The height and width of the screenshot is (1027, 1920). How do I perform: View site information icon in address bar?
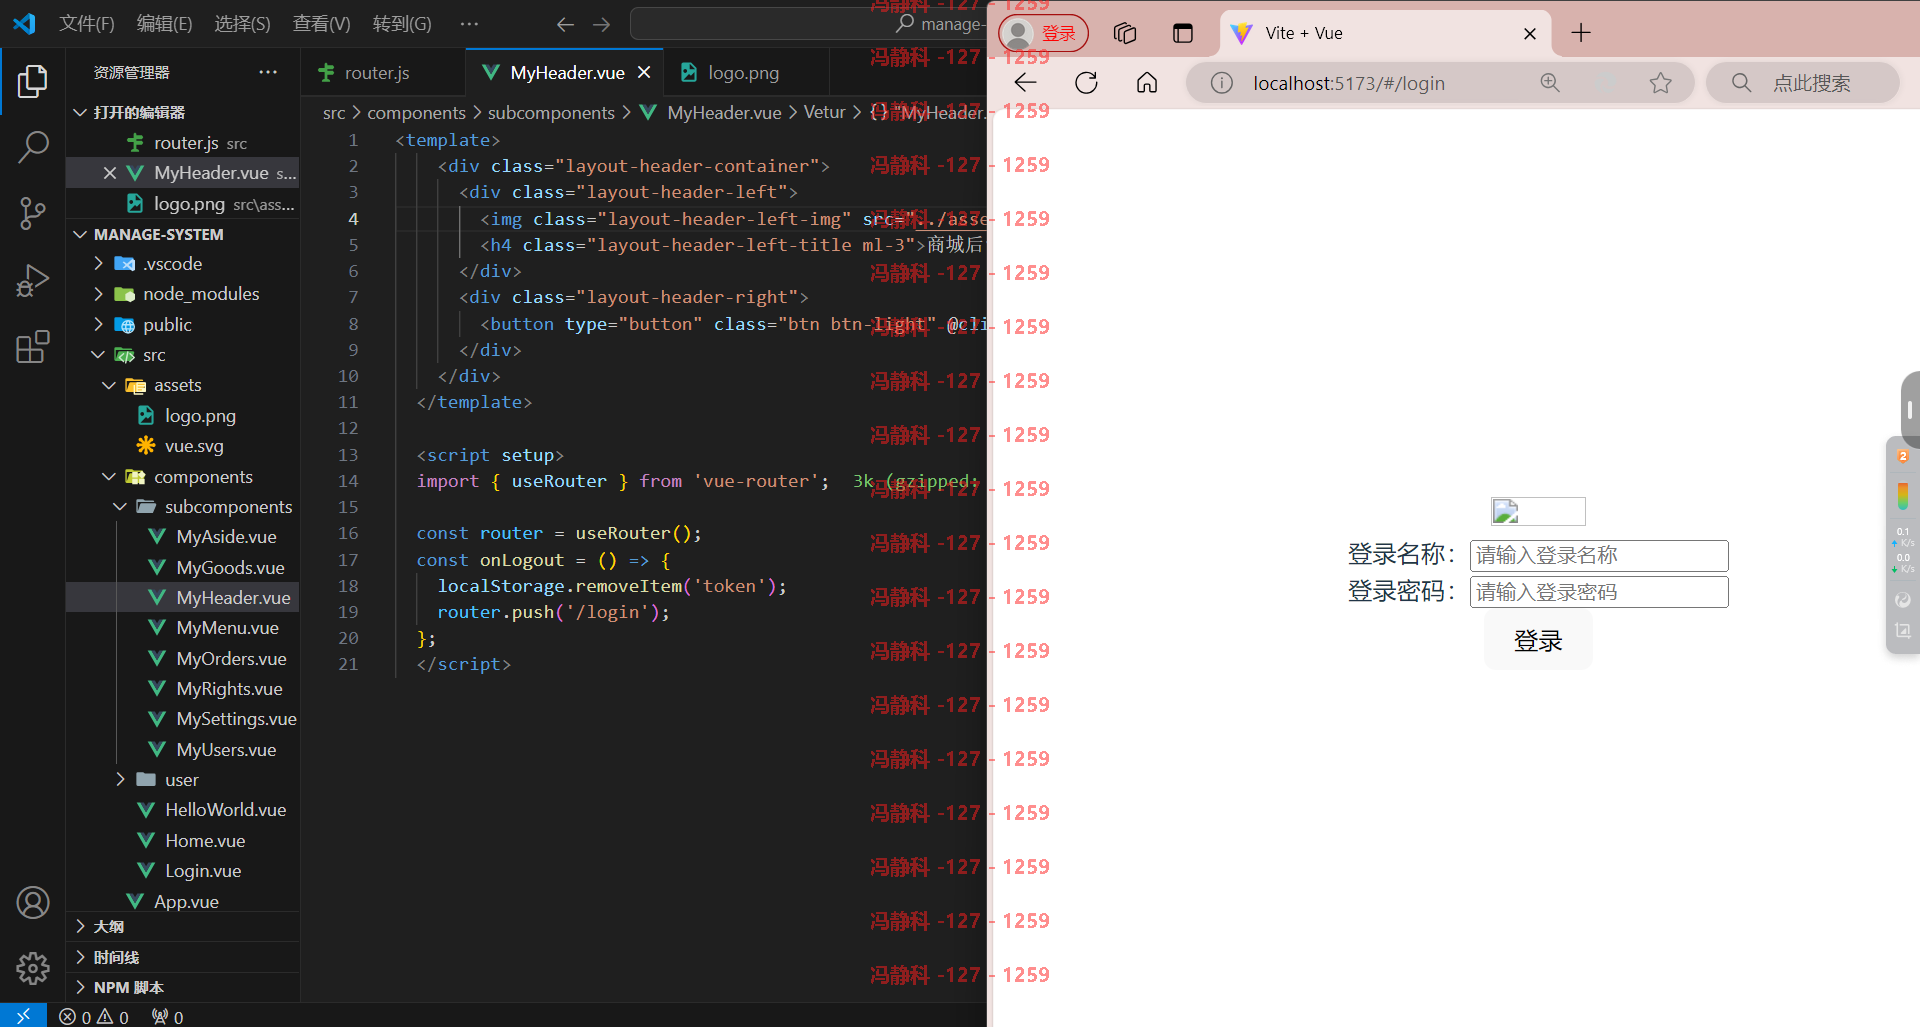[1221, 83]
